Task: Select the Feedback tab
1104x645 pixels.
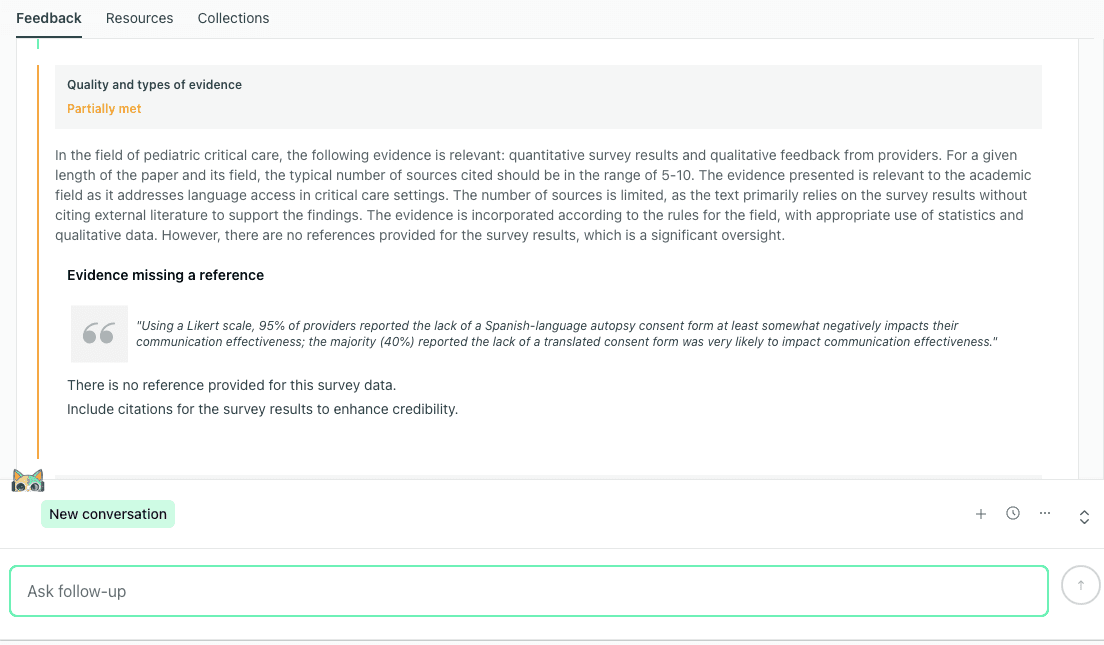Action: [x=48, y=18]
